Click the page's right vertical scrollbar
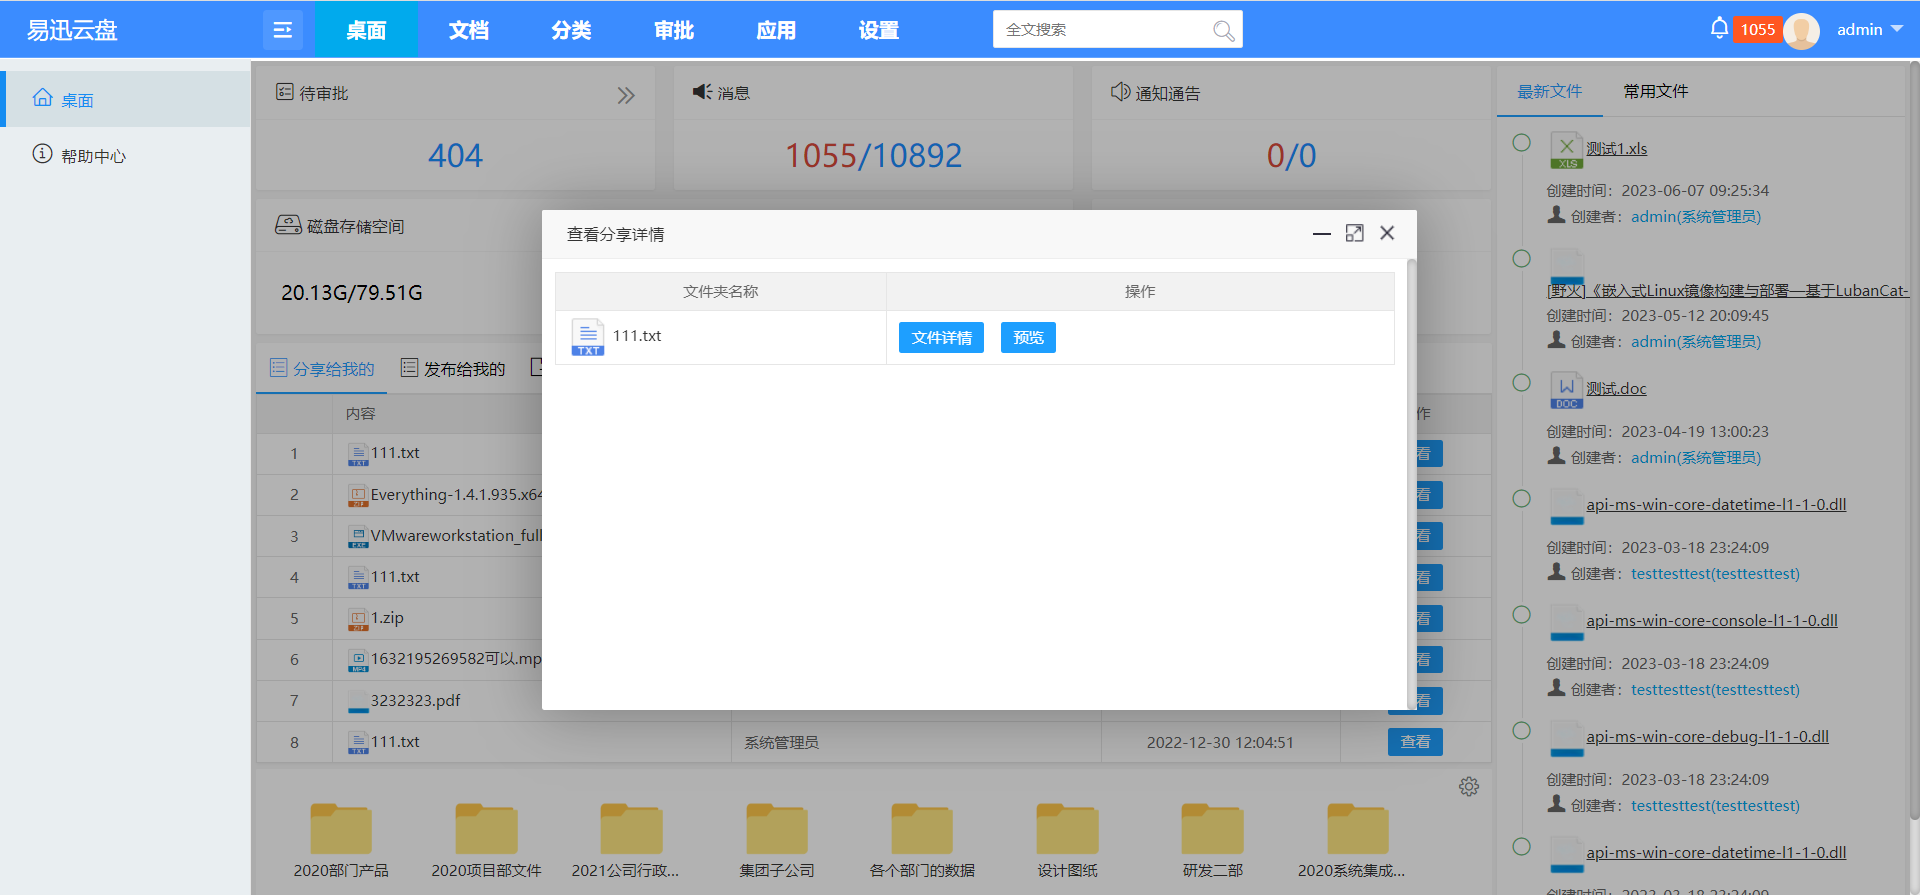1920x895 pixels. (1915, 440)
